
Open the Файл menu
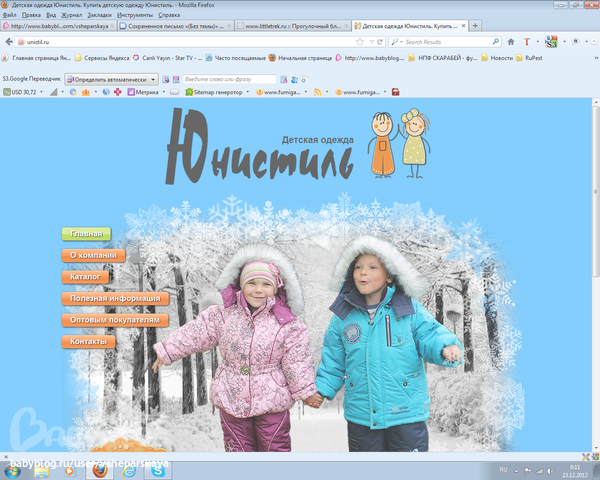10,16
